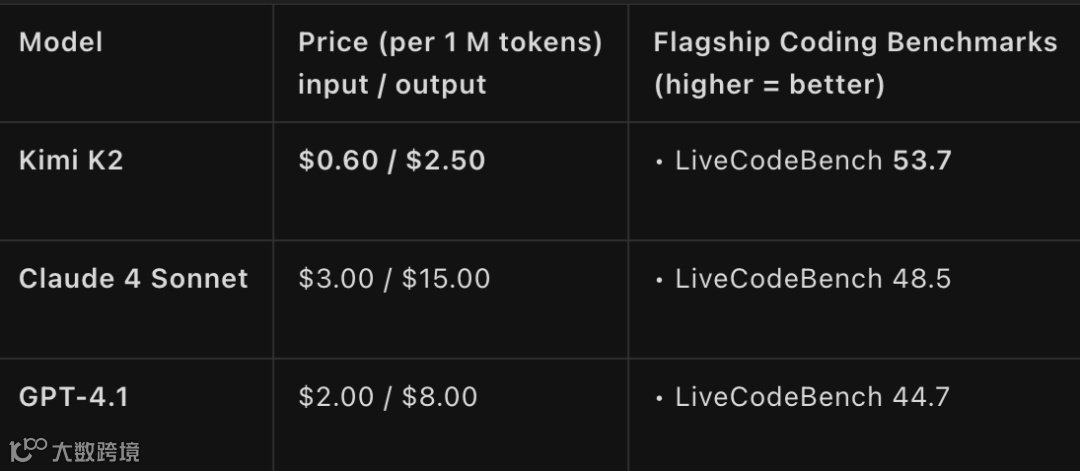The width and height of the screenshot is (1080, 471).
Task: Click the 大数跨境 watermark text
Action: (x=96, y=452)
